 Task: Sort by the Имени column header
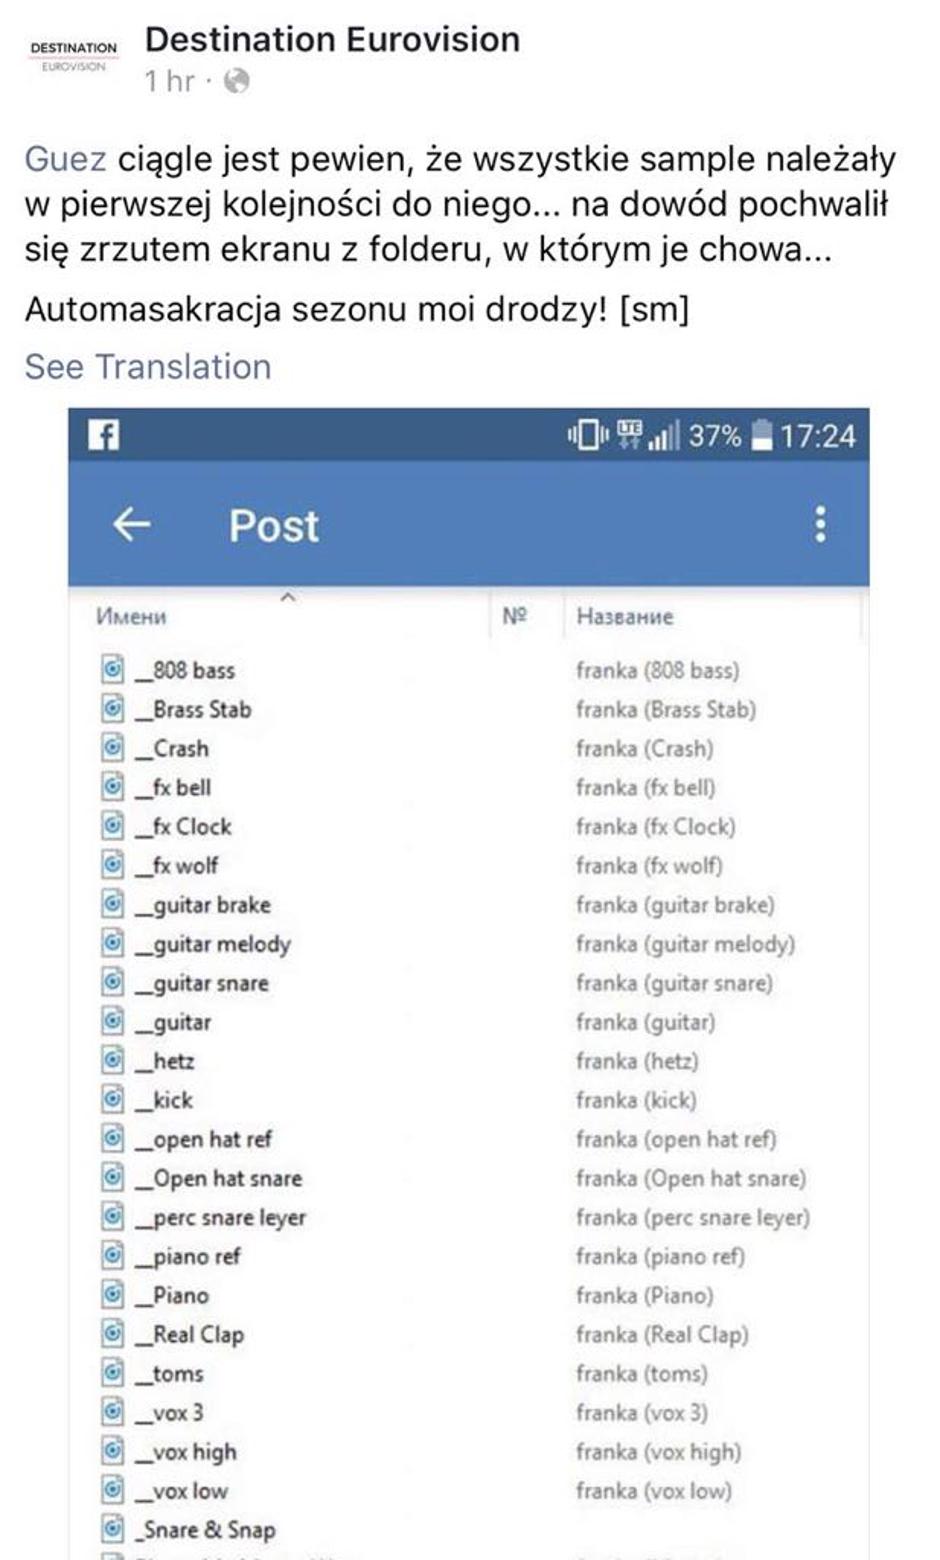131,616
